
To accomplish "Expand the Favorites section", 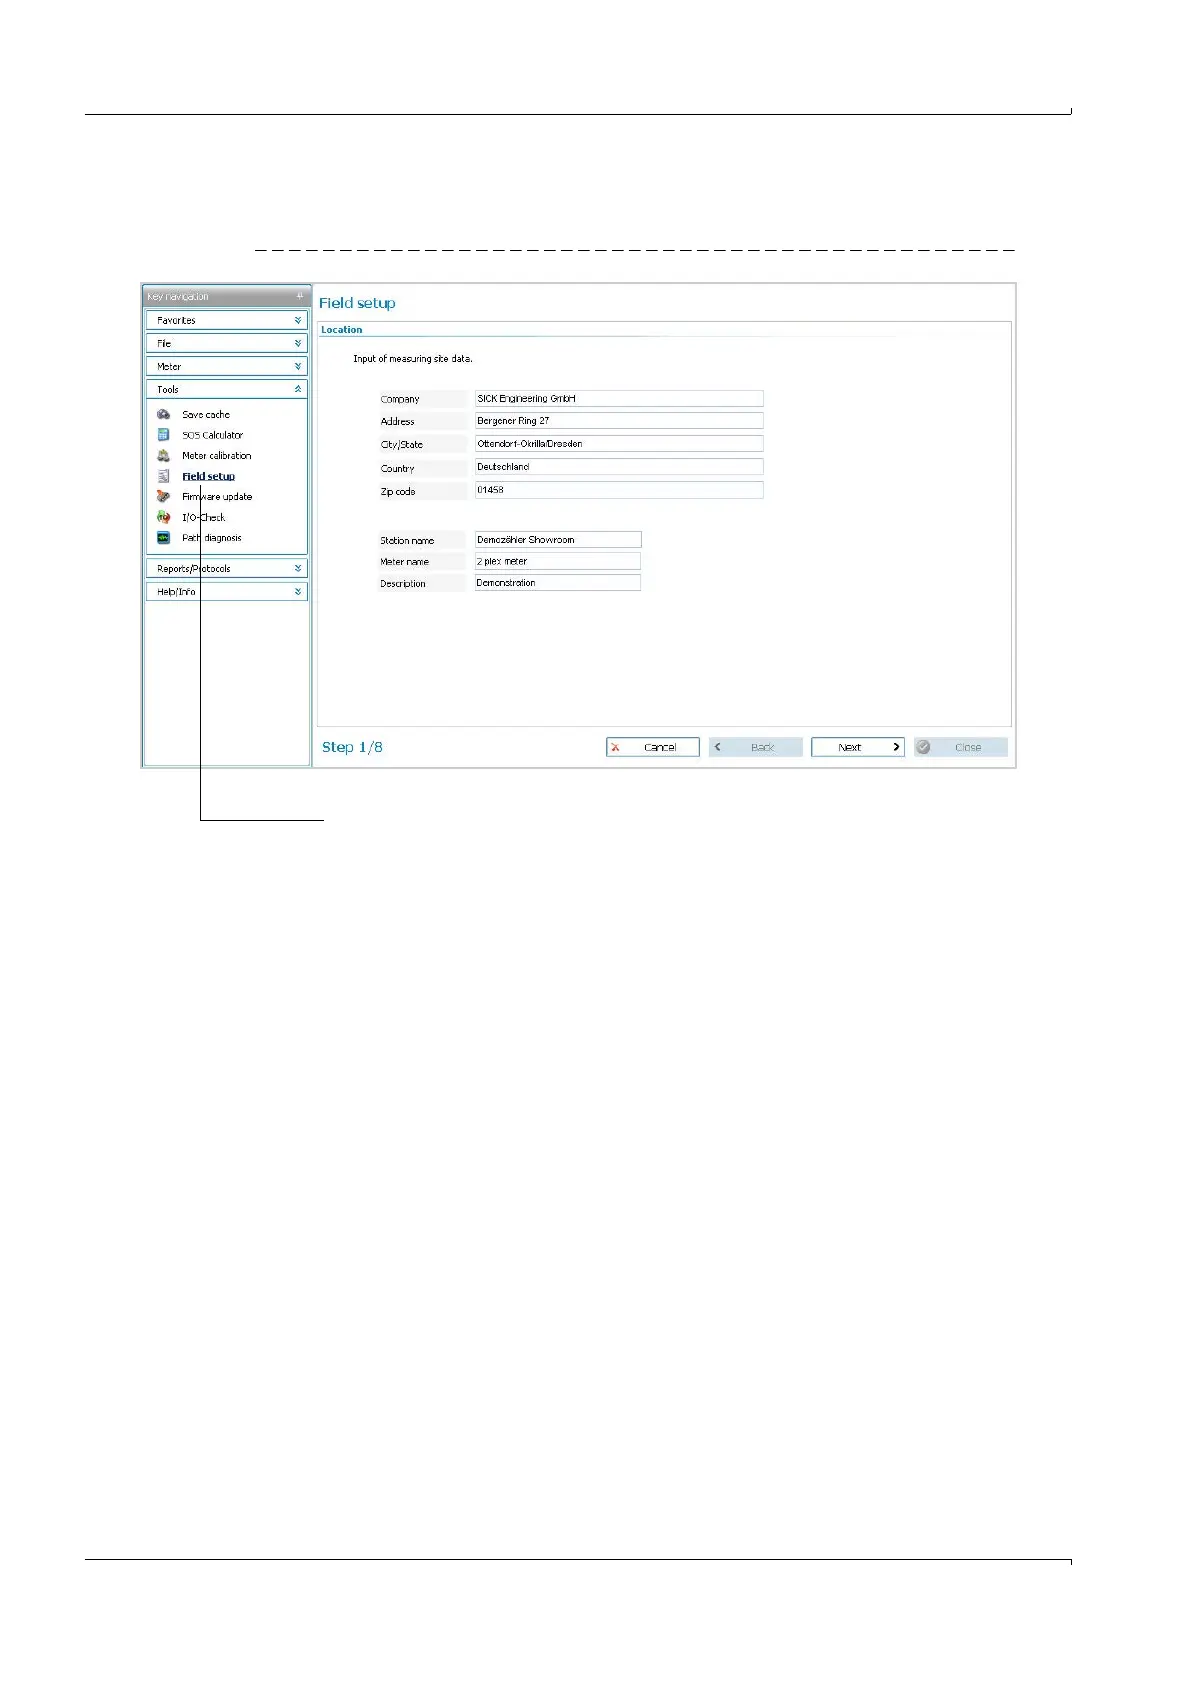I will pos(226,320).
